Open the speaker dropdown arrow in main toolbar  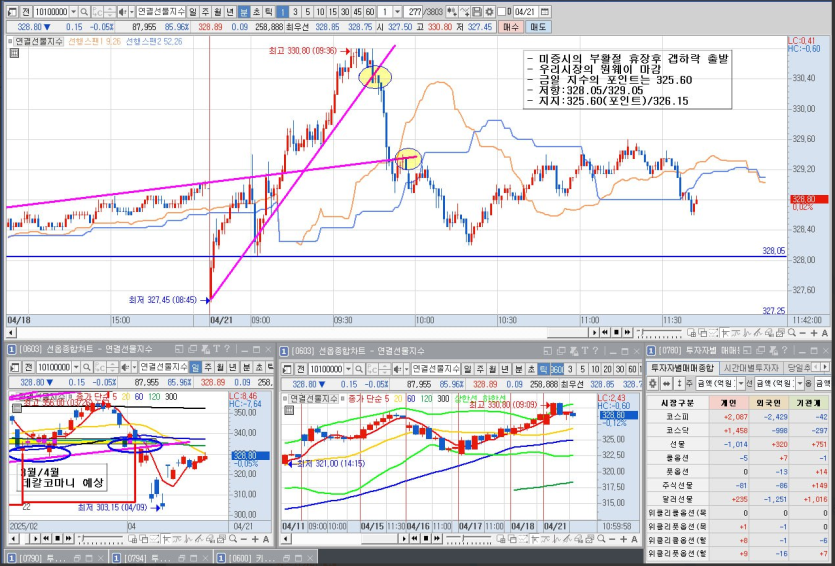point(132,12)
